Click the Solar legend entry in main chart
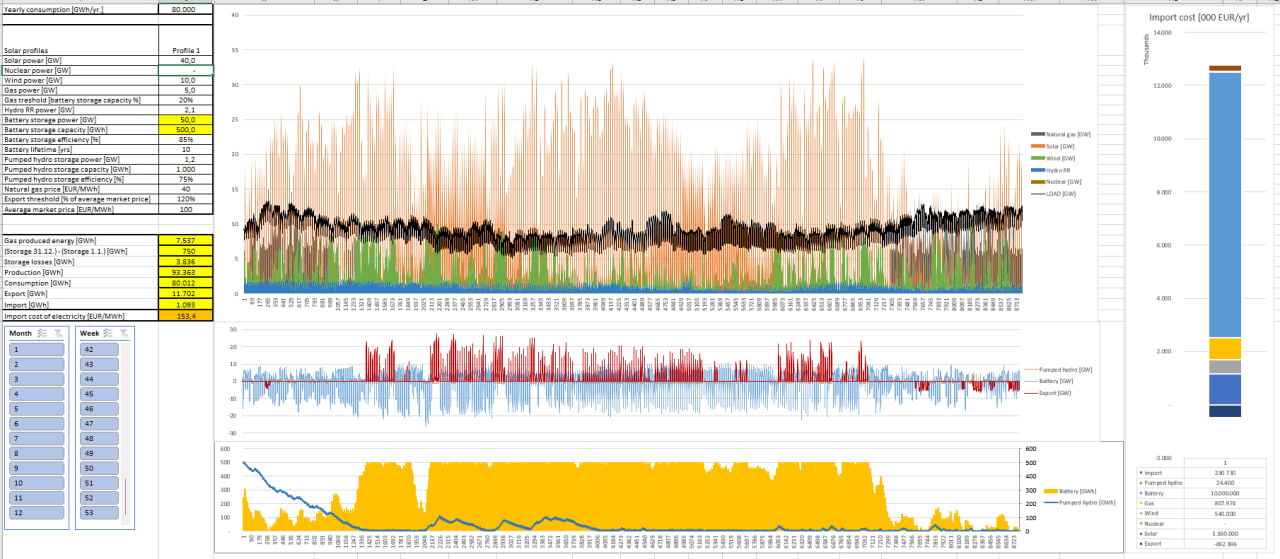The width and height of the screenshot is (1280, 559). point(1061,146)
